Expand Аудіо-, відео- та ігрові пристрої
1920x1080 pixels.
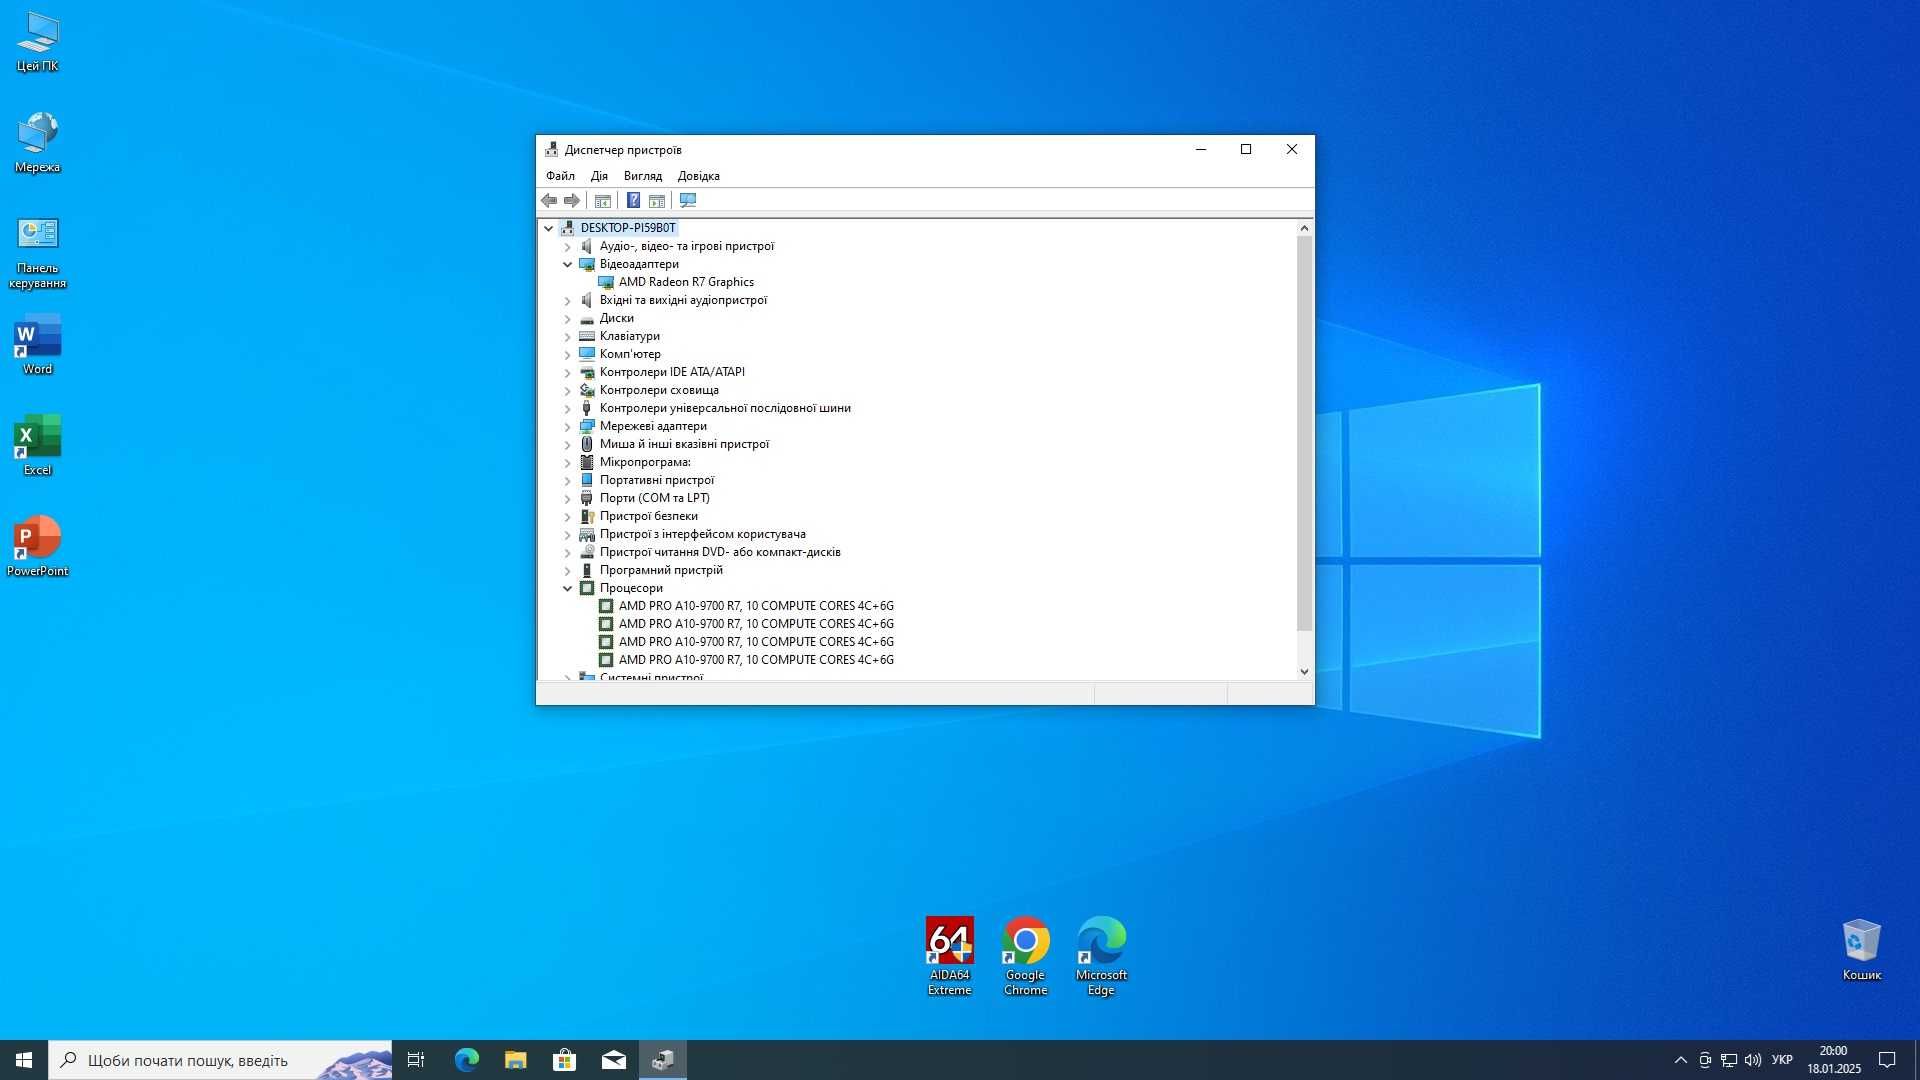click(x=567, y=246)
